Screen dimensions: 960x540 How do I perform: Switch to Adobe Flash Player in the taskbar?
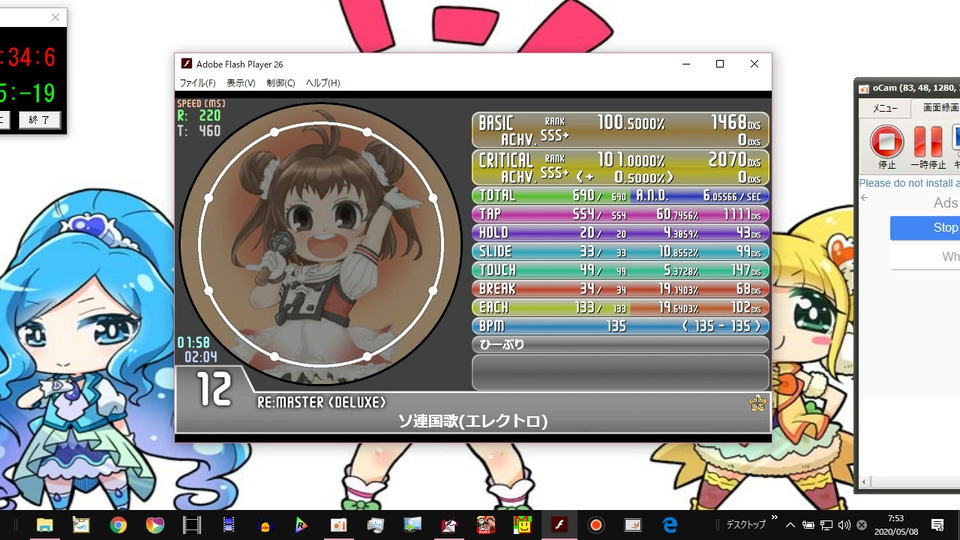pos(559,525)
